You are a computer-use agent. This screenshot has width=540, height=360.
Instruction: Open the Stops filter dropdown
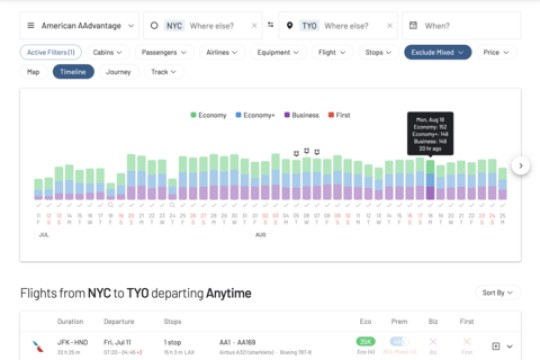[x=378, y=52]
